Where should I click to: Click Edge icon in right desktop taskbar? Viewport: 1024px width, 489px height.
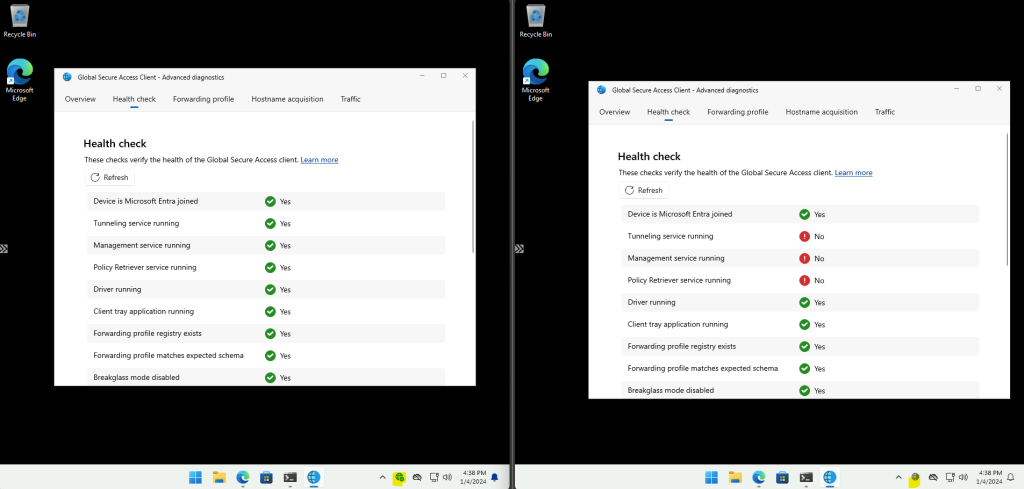pos(758,477)
